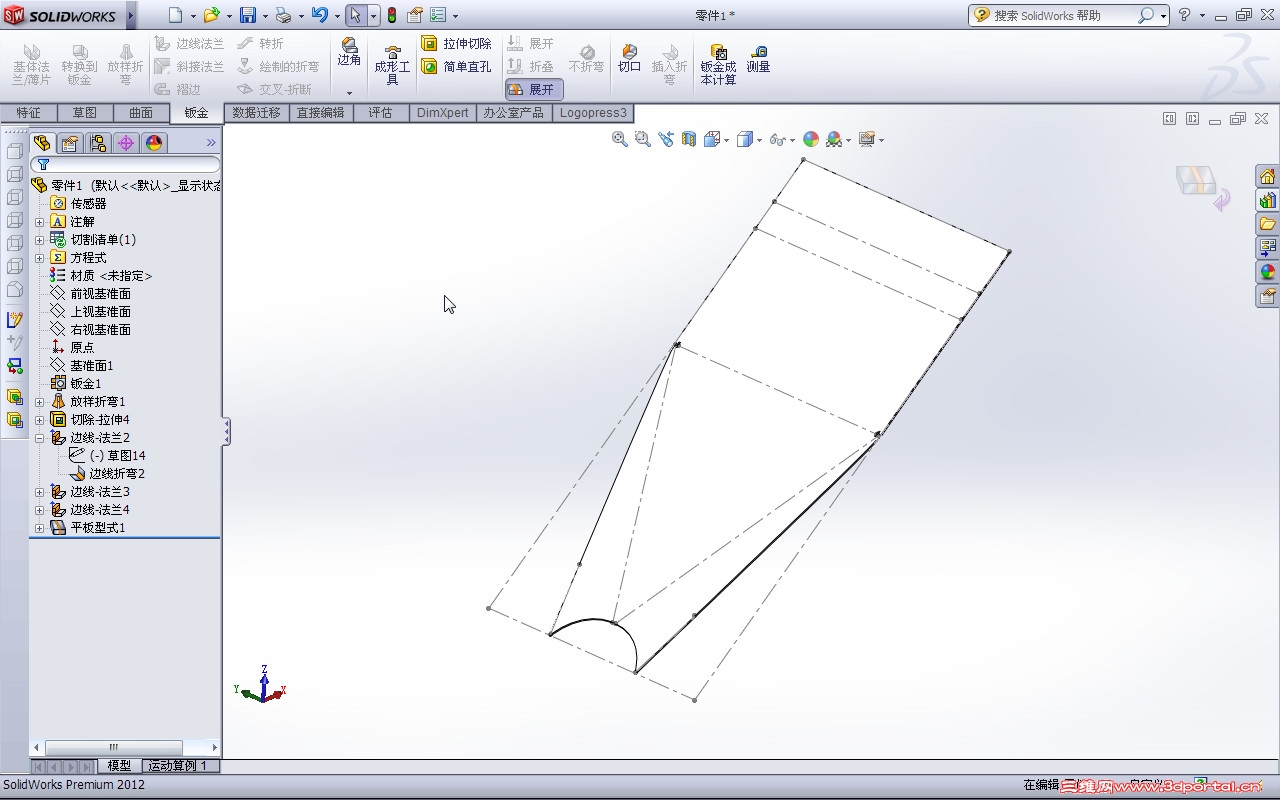Click the Section View icon
Image resolution: width=1280 pixels, height=800 pixels.
[x=689, y=140]
